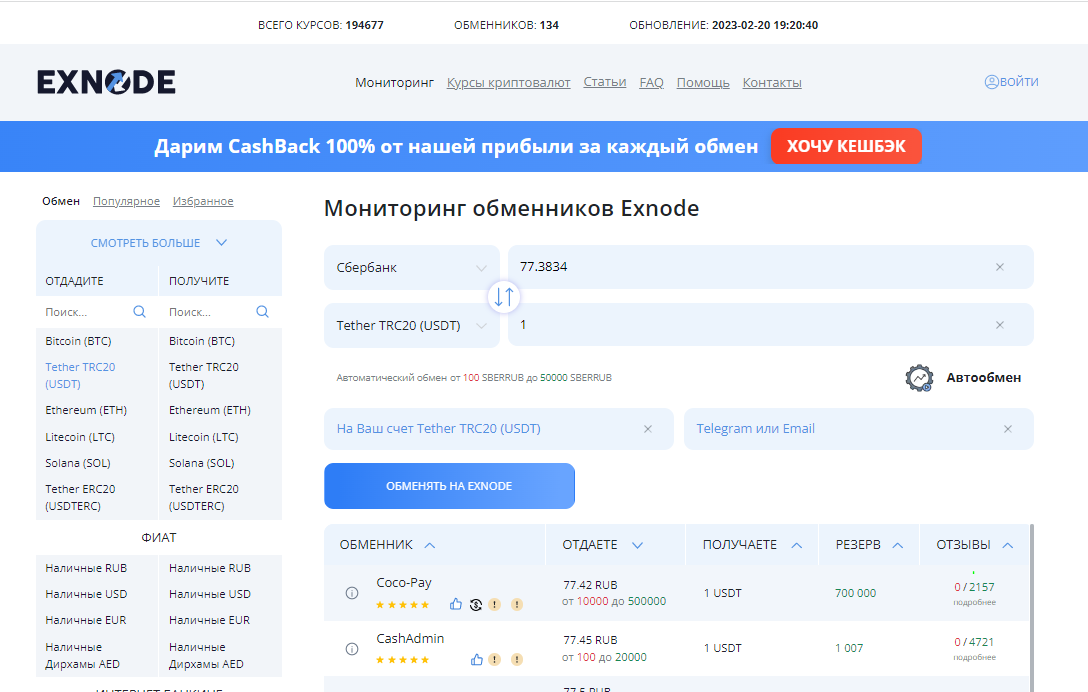Open the Coco-Pay exchanger link
The image size is (1088, 692).
404,582
